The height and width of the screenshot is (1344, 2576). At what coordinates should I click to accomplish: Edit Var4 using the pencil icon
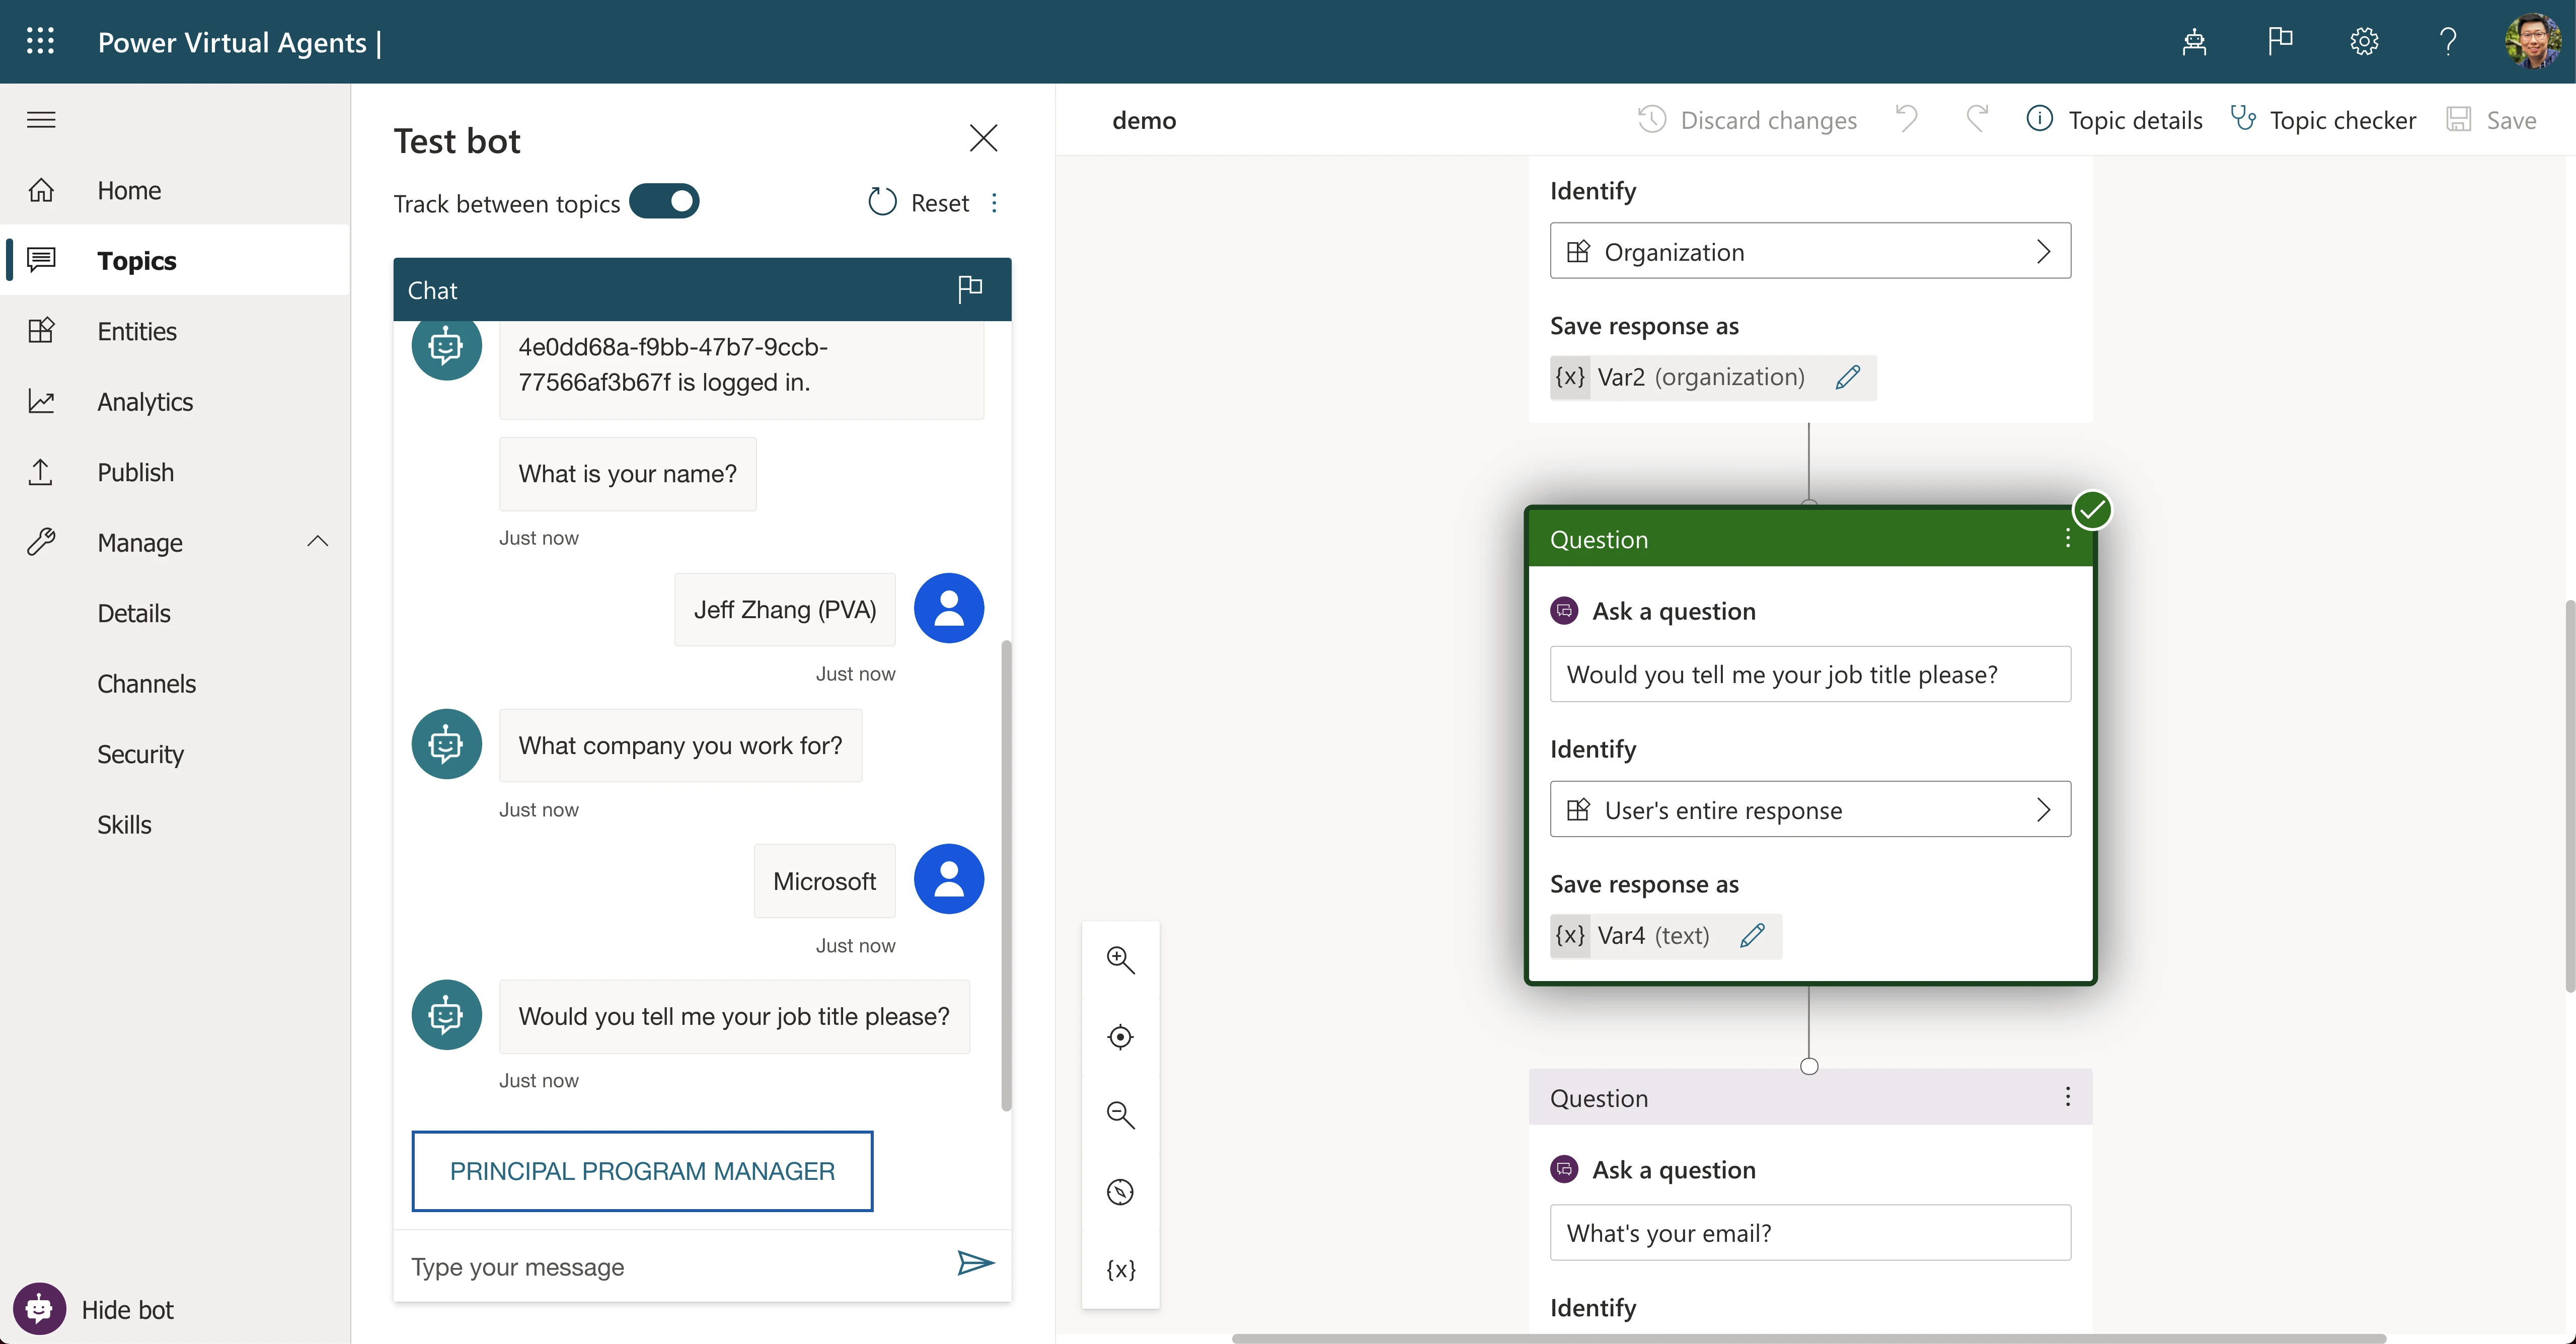[x=1753, y=936]
